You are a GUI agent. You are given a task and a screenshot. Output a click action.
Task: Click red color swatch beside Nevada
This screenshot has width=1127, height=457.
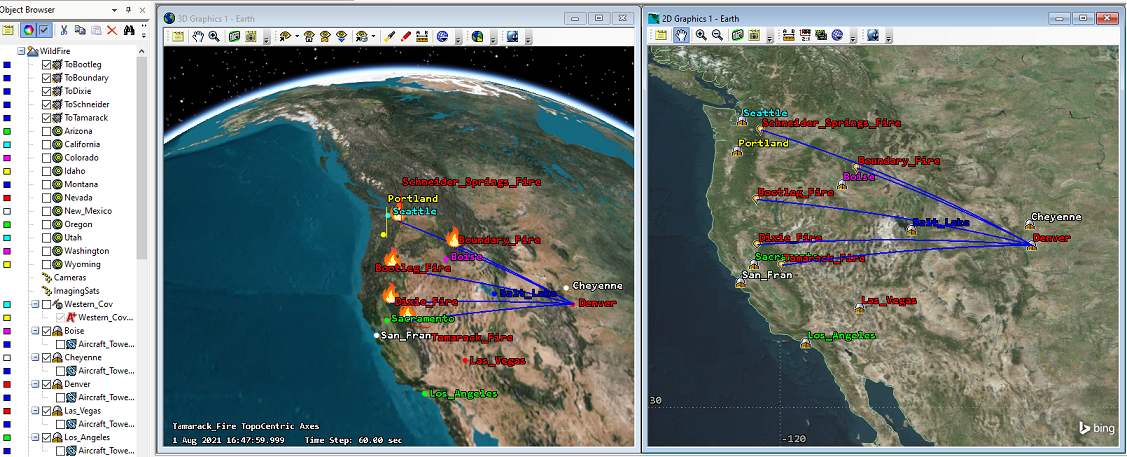point(6,198)
